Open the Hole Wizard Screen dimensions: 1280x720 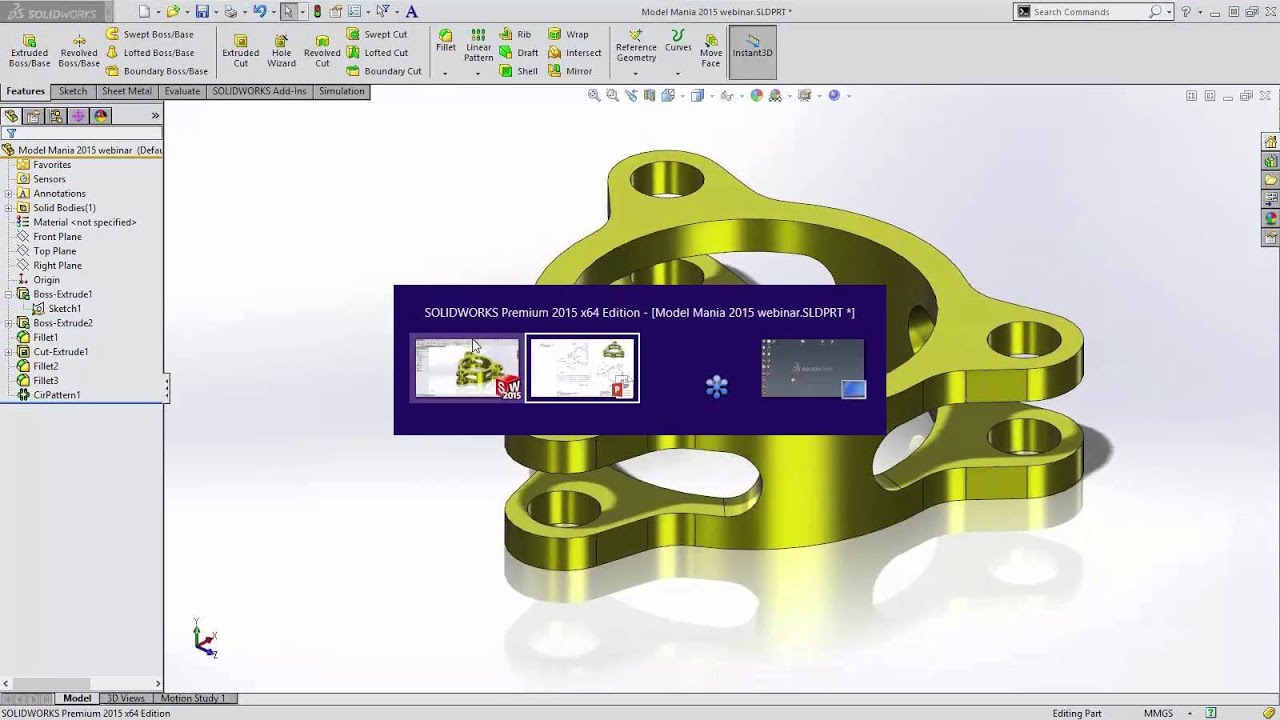(x=281, y=50)
